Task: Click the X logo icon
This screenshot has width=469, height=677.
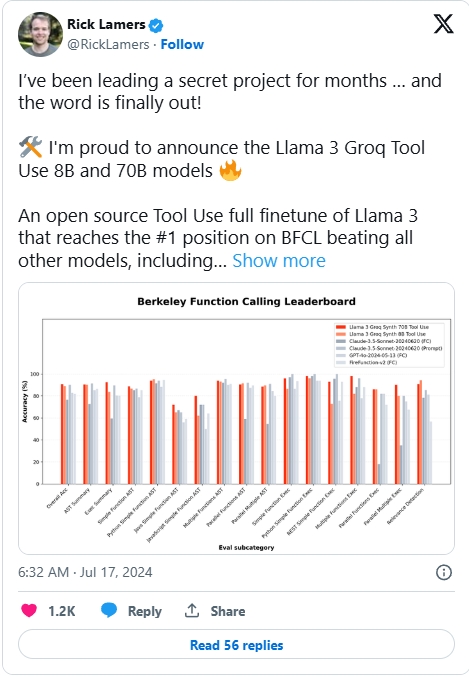Action: pyautogui.click(x=443, y=24)
